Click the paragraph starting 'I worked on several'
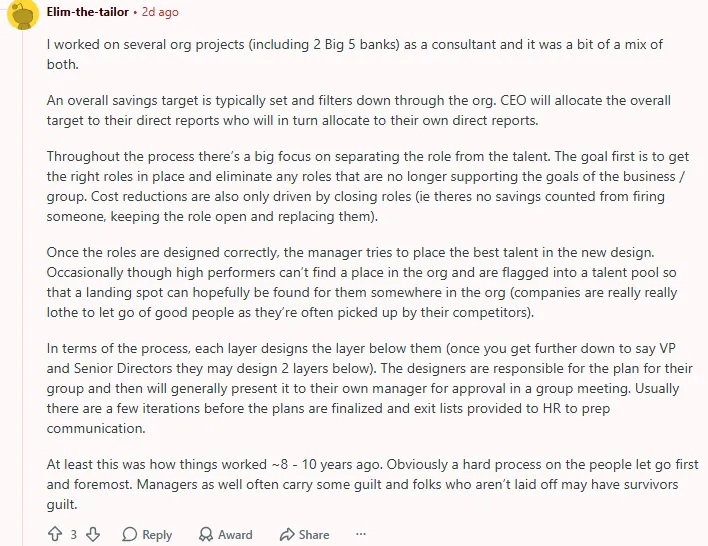 pyautogui.click(x=354, y=54)
